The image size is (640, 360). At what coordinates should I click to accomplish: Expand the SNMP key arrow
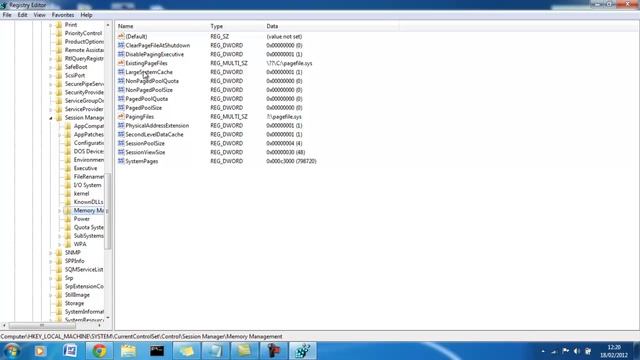click(51, 253)
